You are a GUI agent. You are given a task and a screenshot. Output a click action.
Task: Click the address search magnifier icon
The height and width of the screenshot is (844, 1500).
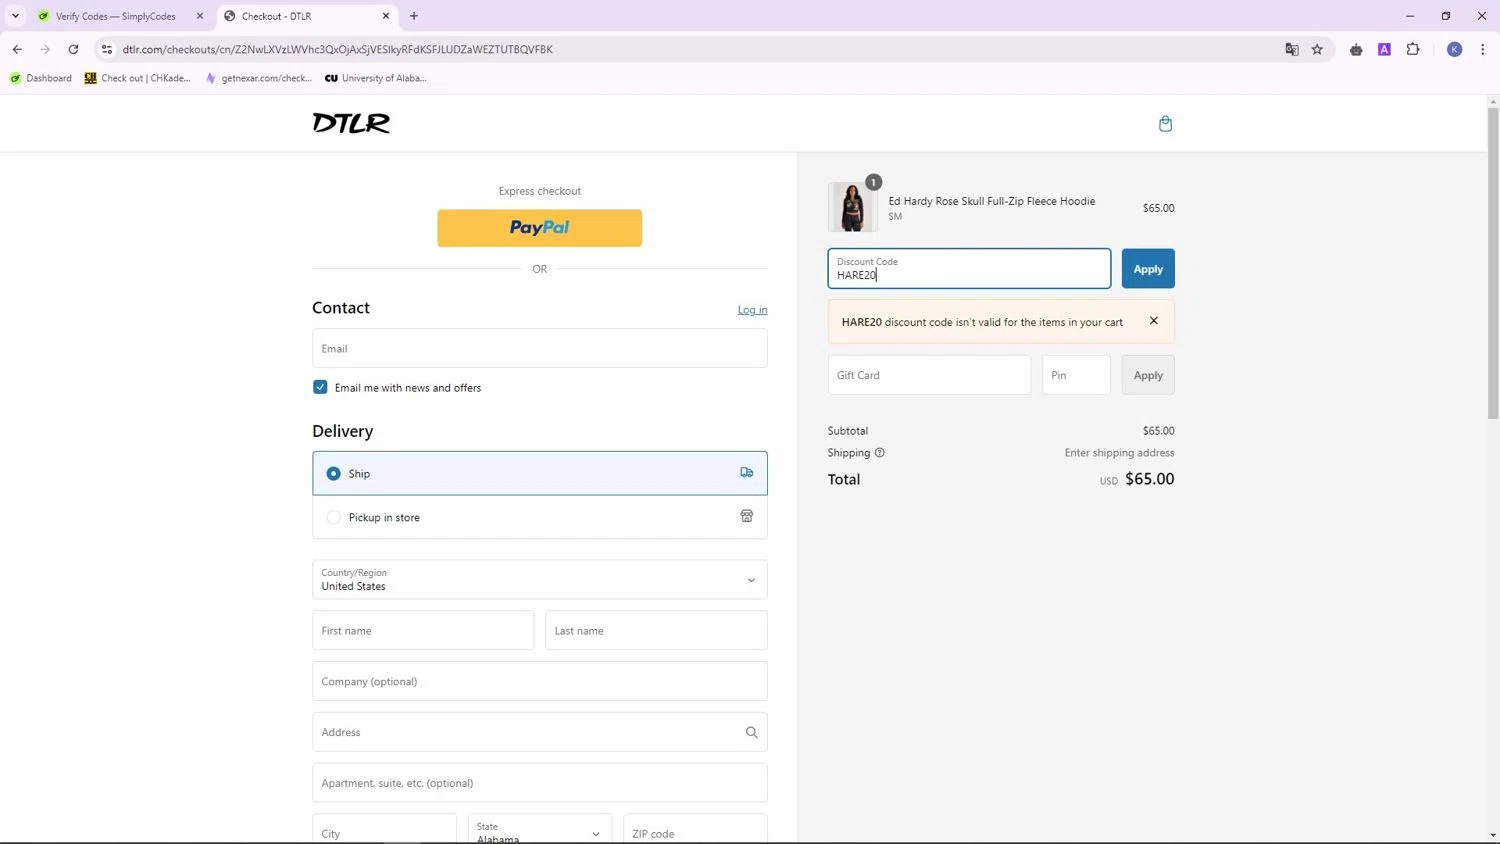click(x=751, y=732)
